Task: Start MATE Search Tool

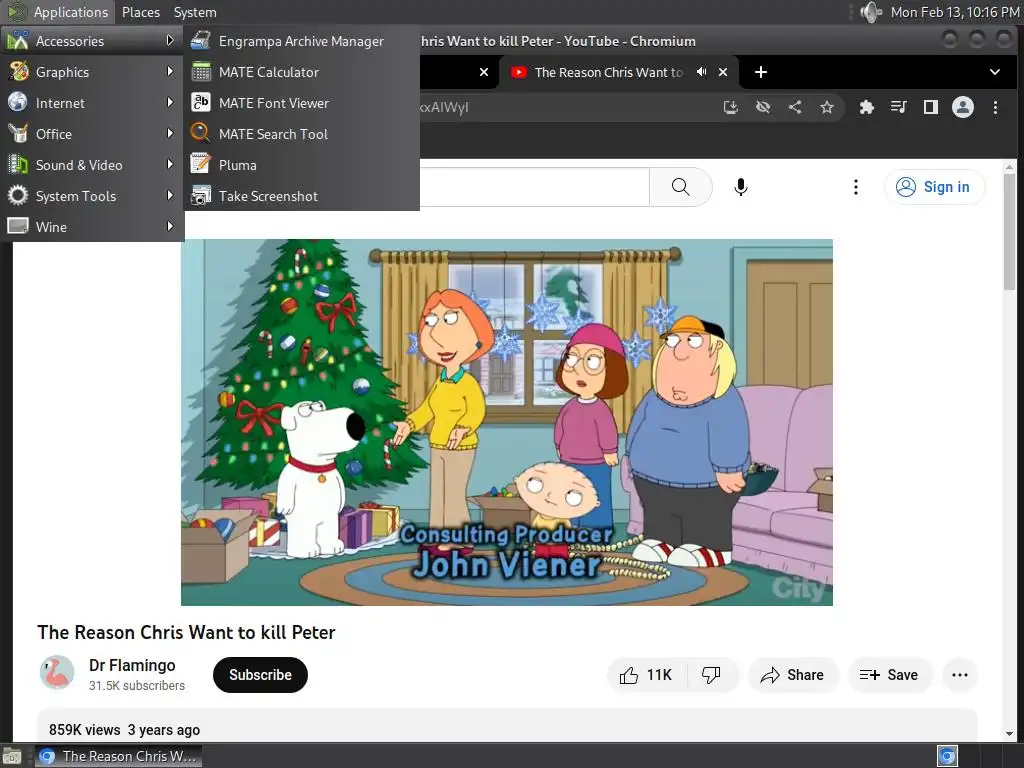Action: coord(301,134)
